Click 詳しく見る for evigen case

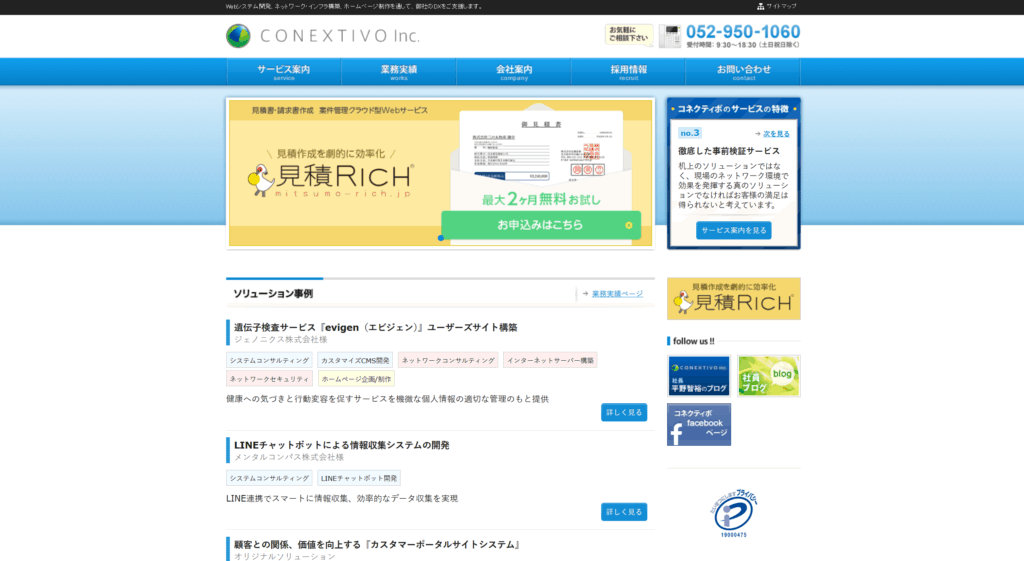click(623, 412)
